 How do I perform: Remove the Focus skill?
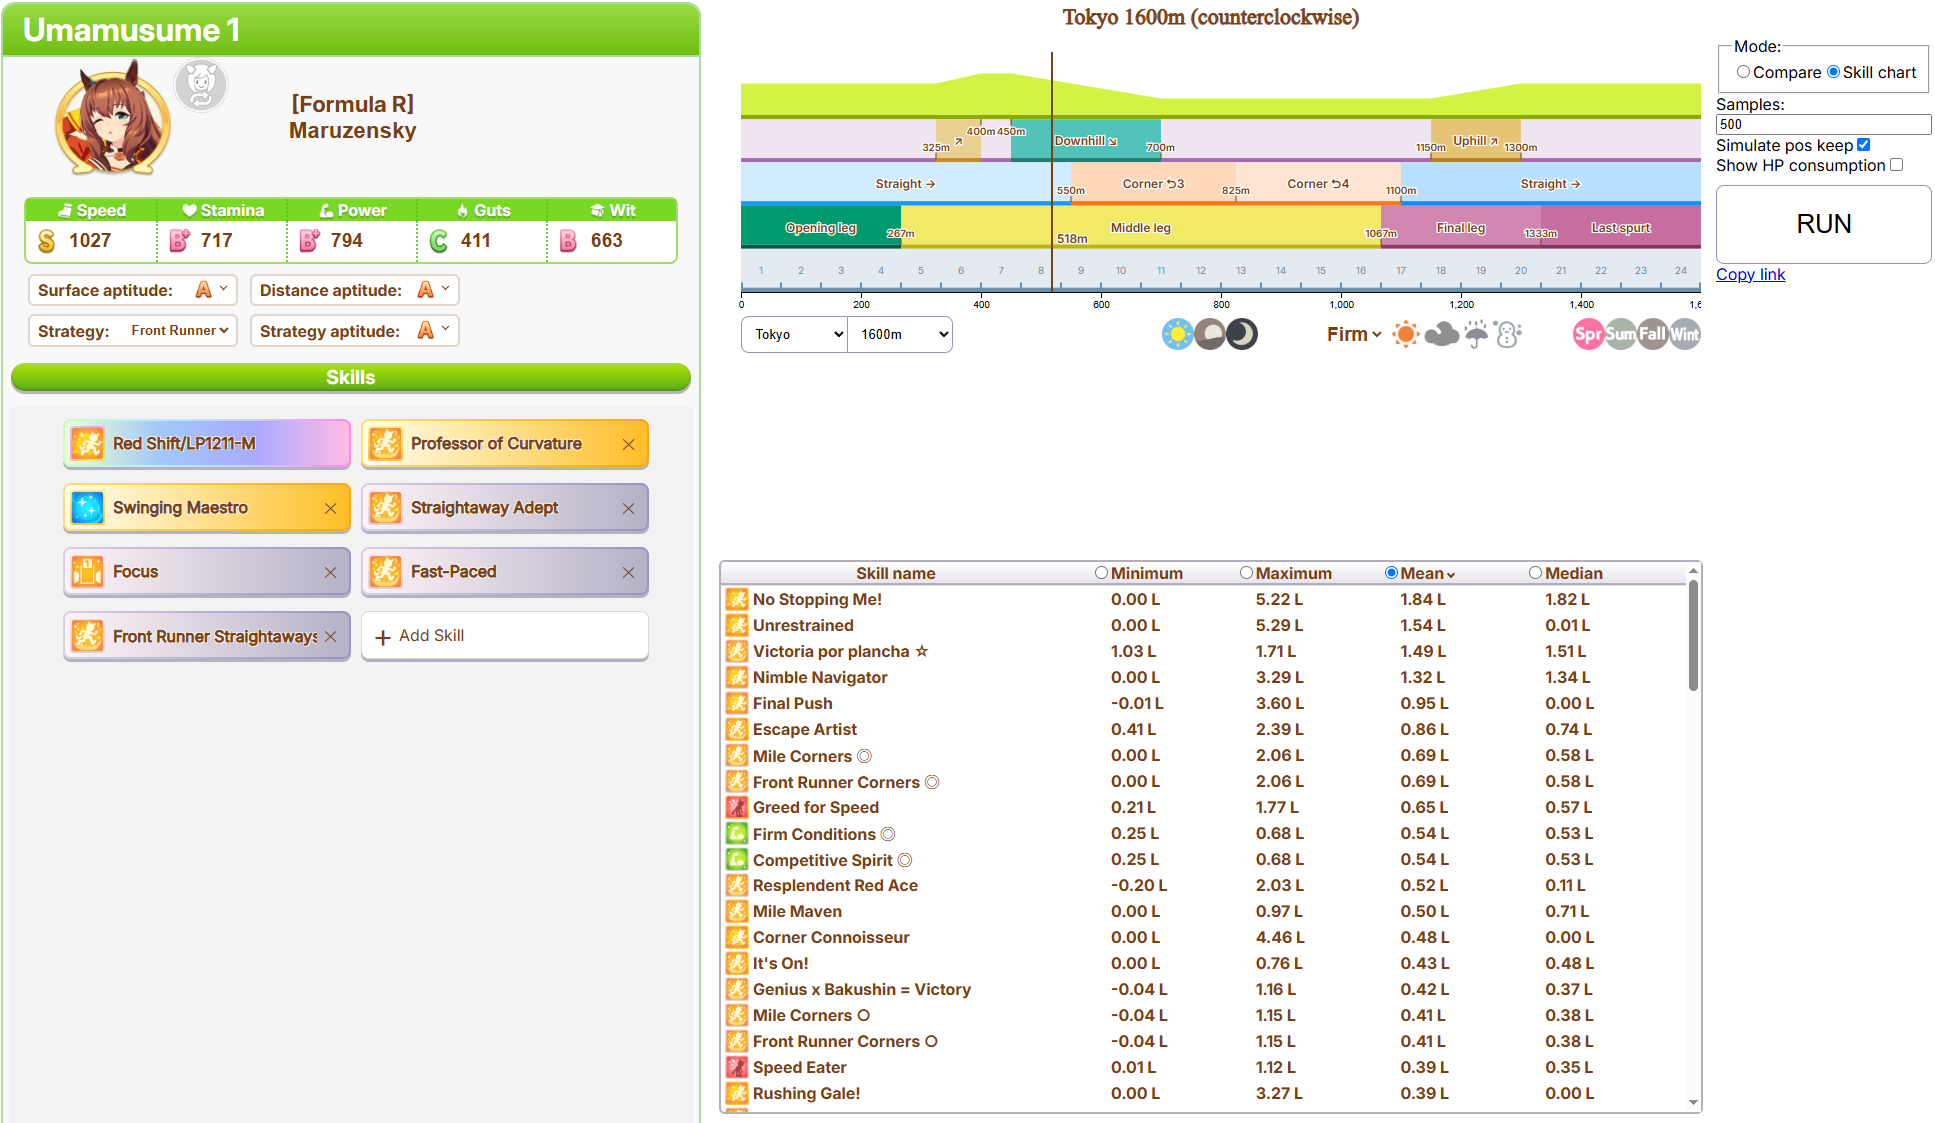[330, 572]
